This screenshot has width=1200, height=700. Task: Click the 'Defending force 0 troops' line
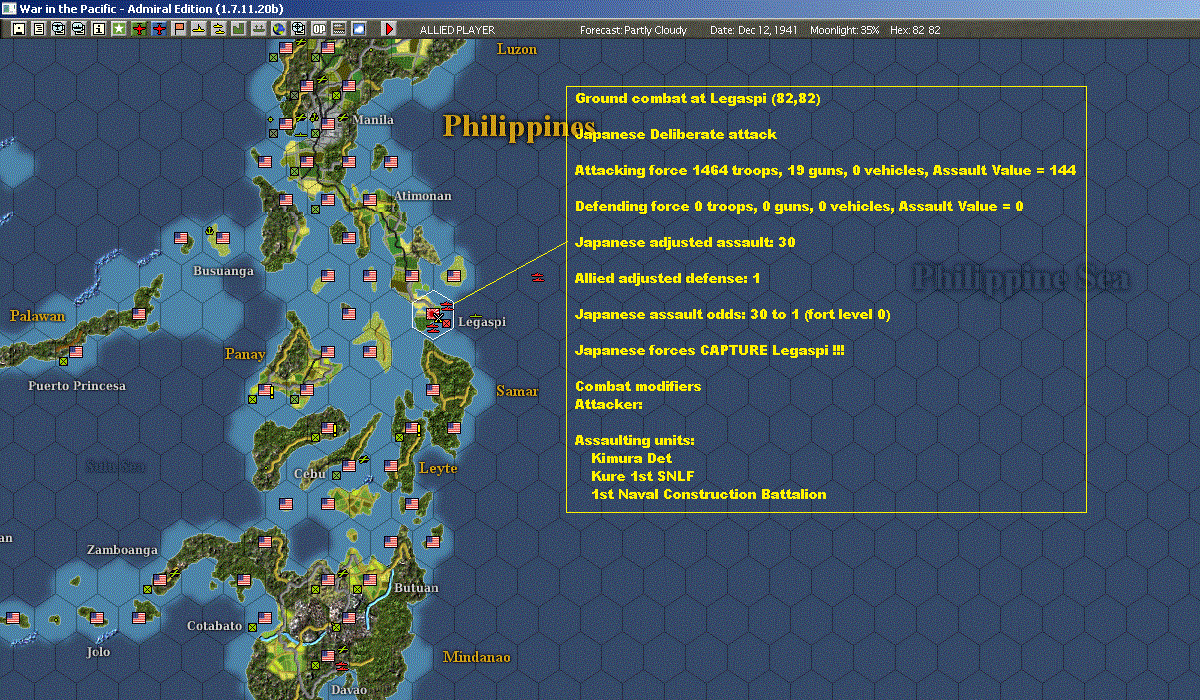point(799,206)
